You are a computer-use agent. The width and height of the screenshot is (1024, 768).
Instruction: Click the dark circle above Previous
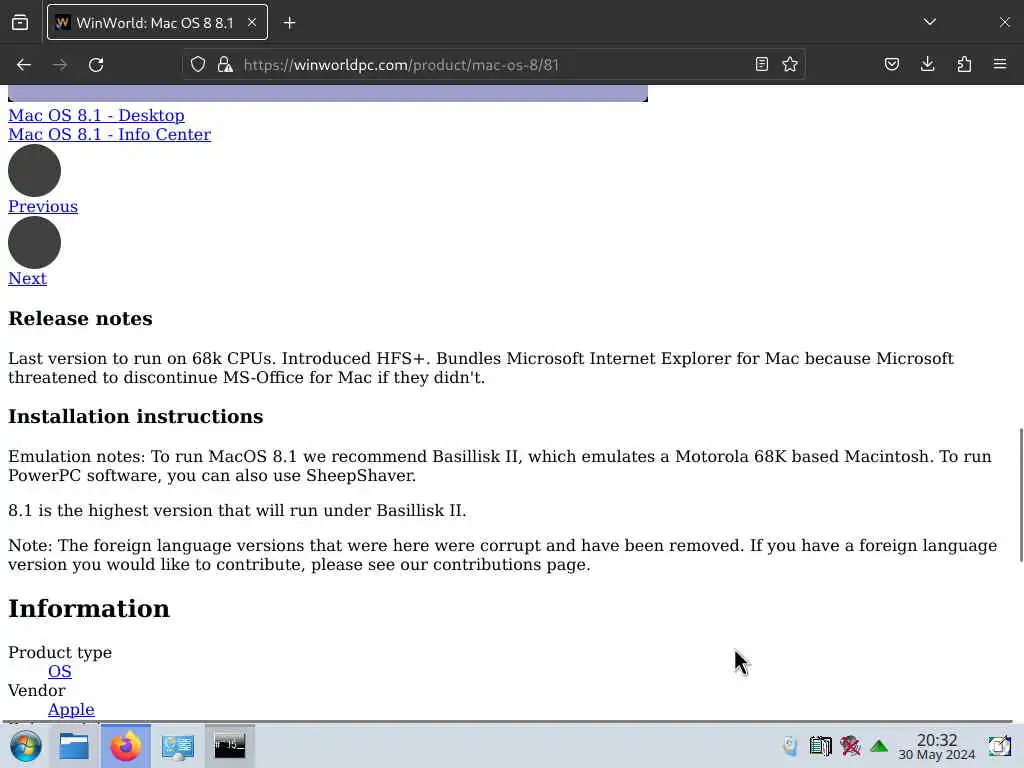pyautogui.click(x=35, y=170)
